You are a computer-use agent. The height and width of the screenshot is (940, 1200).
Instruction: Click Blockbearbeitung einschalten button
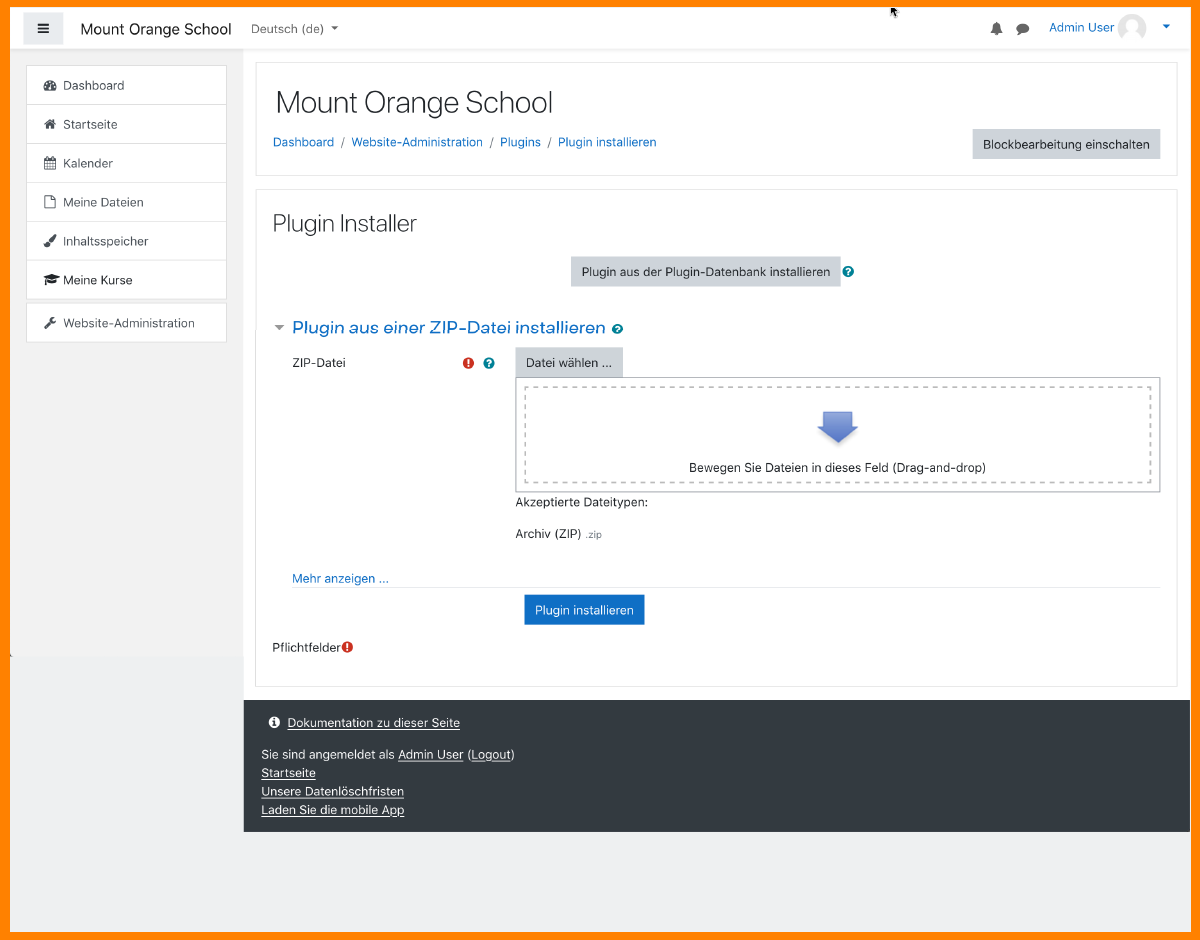pyautogui.click(x=1066, y=144)
